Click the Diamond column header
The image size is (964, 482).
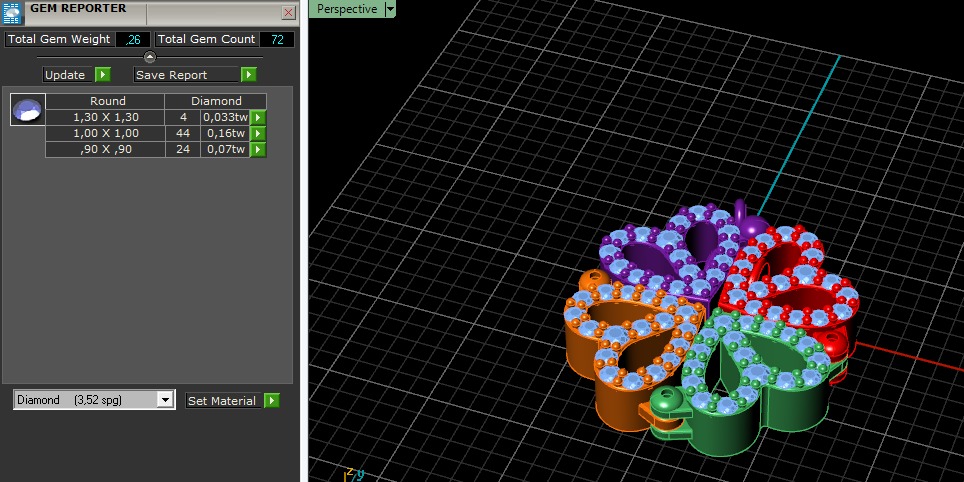pos(216,101)
